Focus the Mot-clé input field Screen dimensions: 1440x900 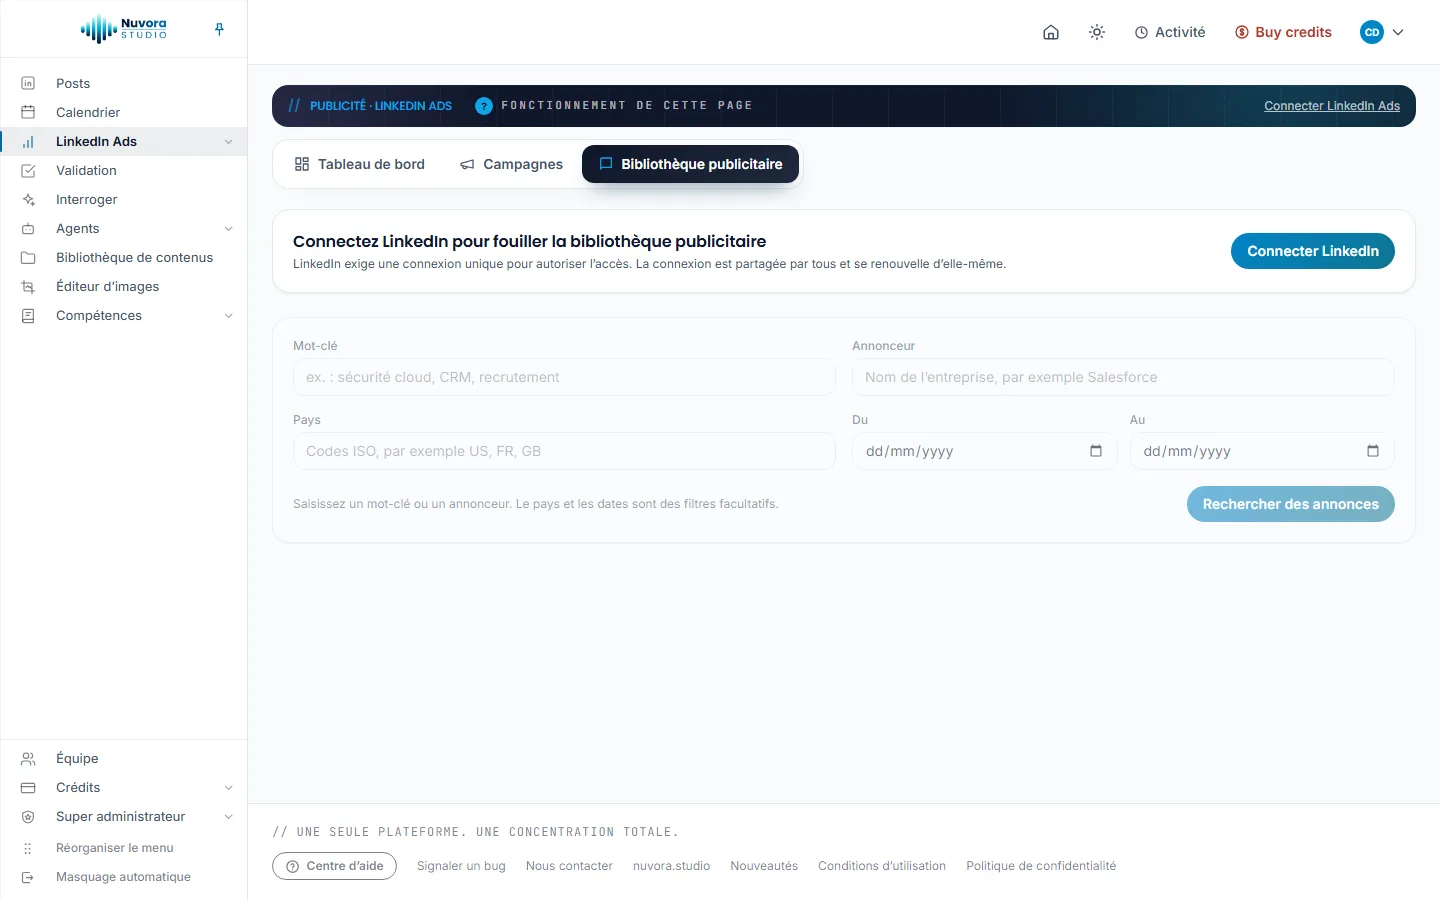[564, 377]
